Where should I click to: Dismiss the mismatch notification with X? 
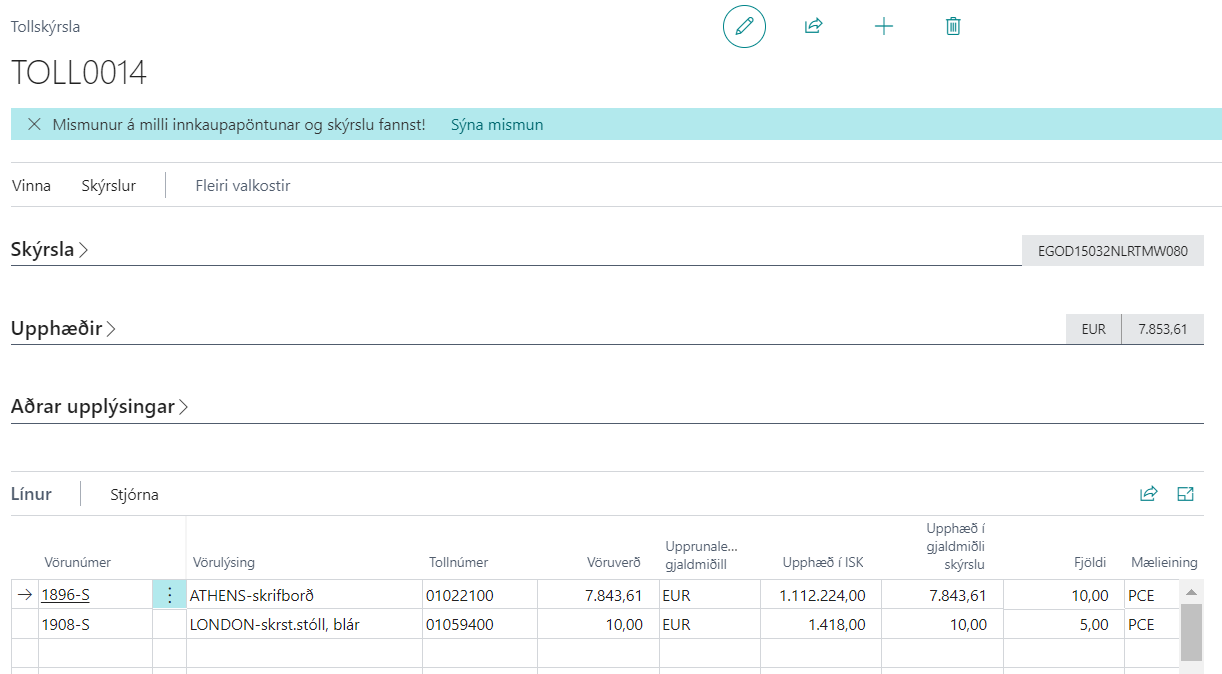[34, 125]
